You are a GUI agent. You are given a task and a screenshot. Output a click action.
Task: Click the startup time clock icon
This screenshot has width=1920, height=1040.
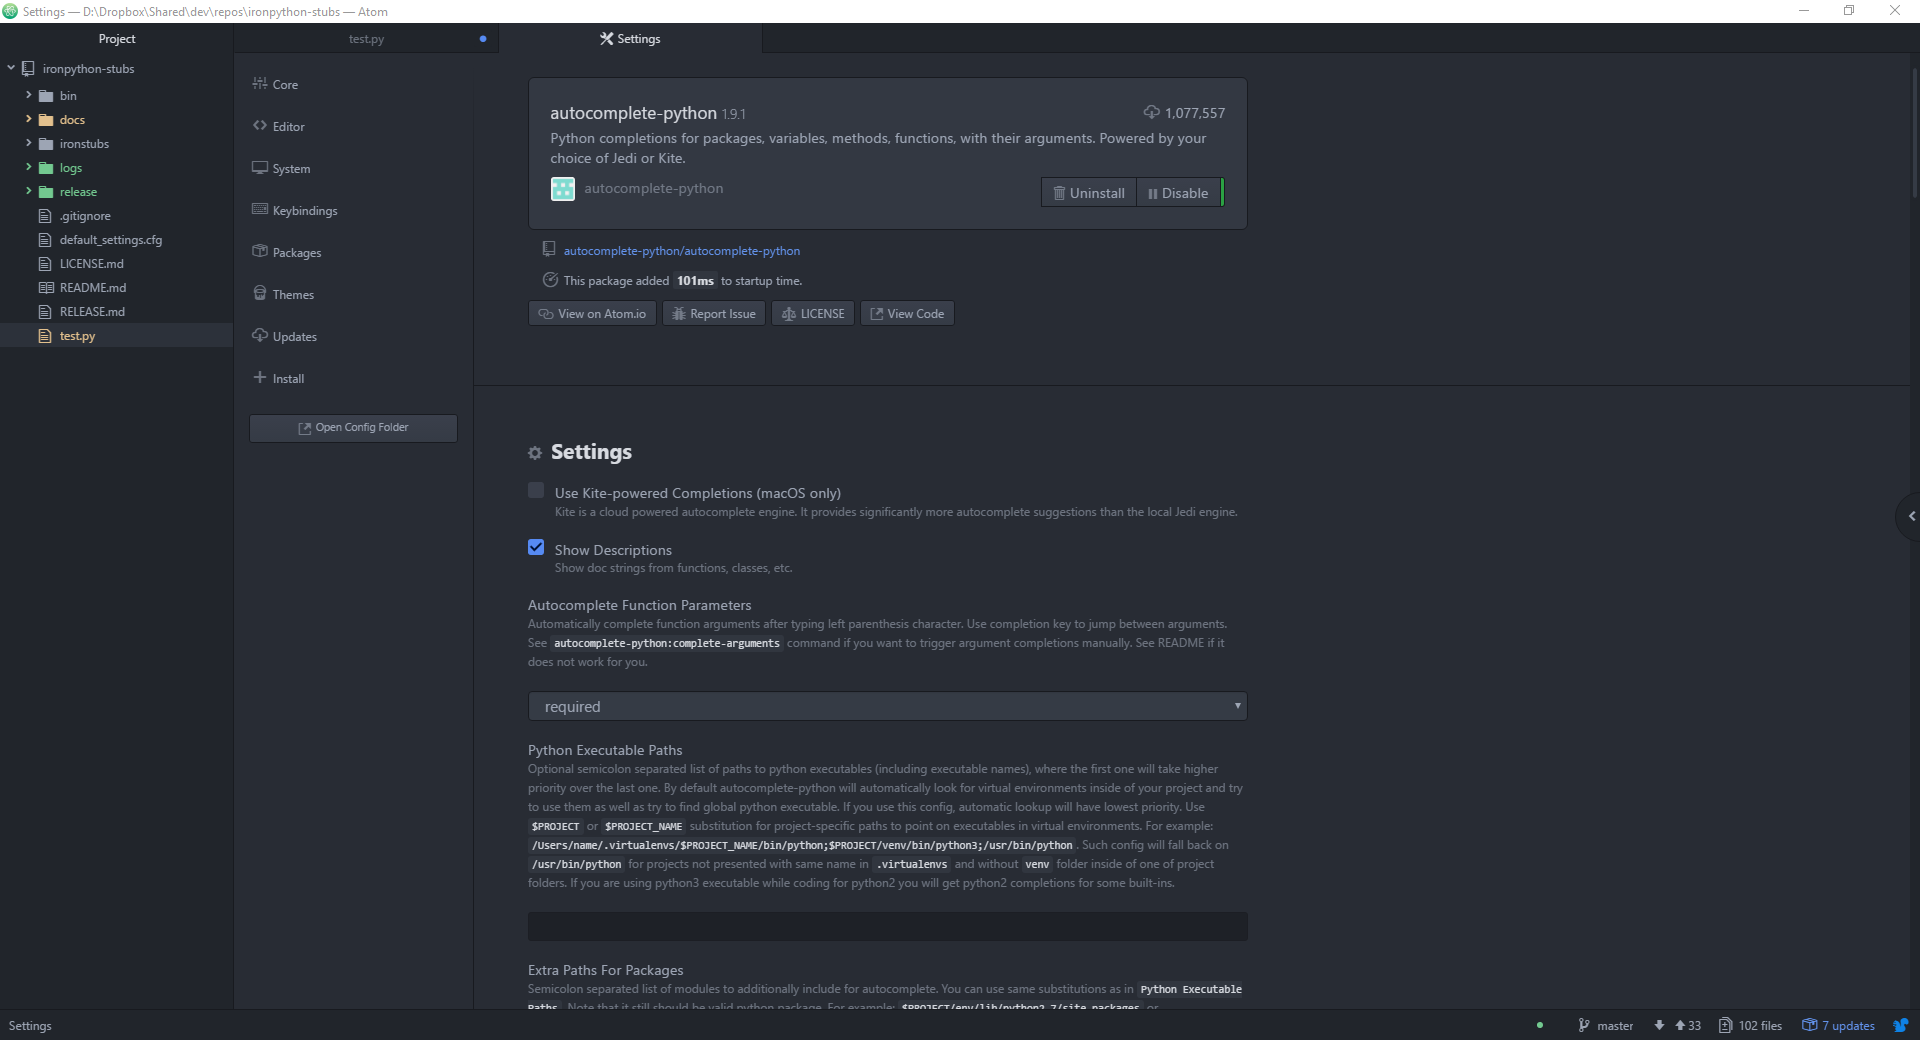(550, 280)
